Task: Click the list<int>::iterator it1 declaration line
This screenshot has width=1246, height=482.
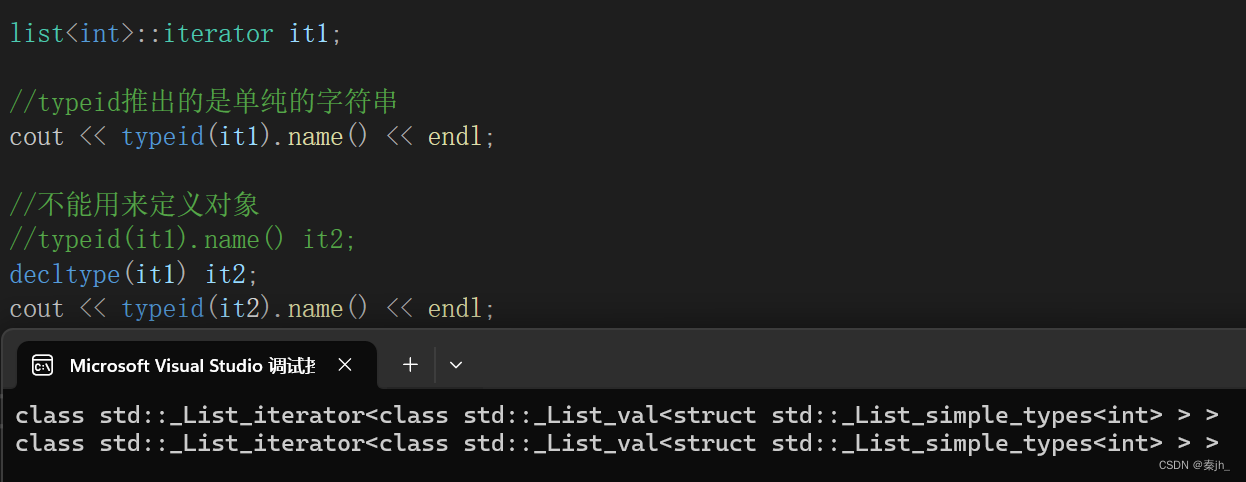Action: (176, 33)
